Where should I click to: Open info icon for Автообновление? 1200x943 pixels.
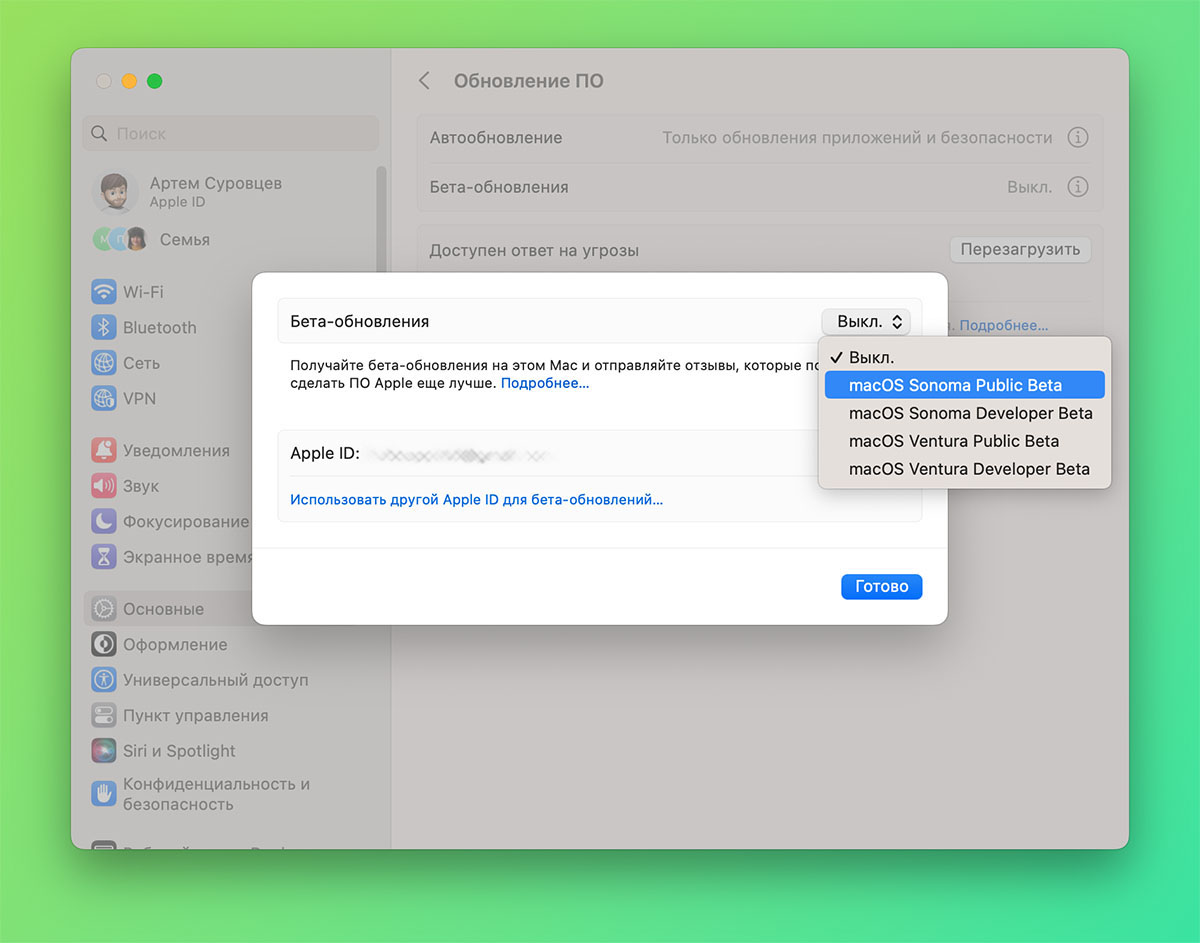(x=1077, y=138)
